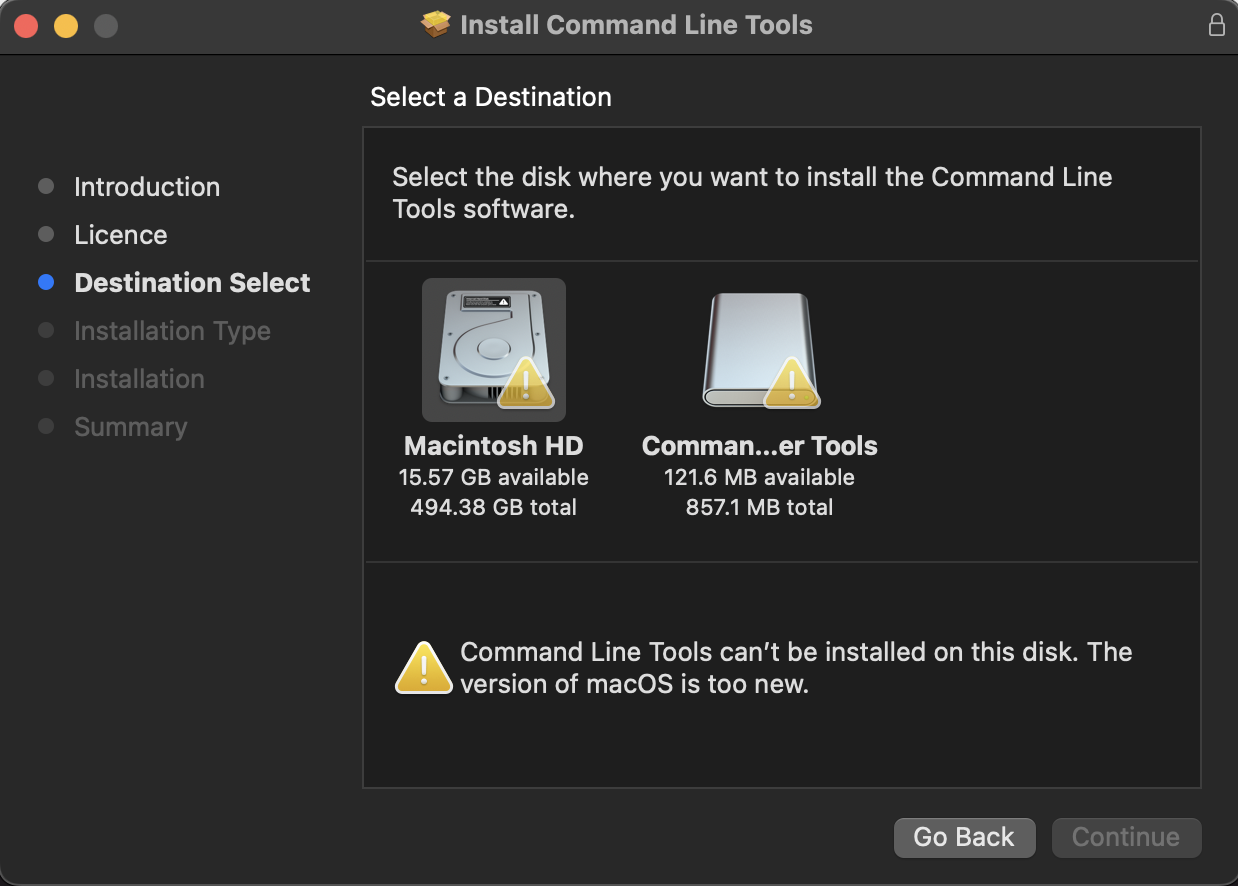Go Back to the previous step
Screen dimensions: 1238x886
(964, 837)
